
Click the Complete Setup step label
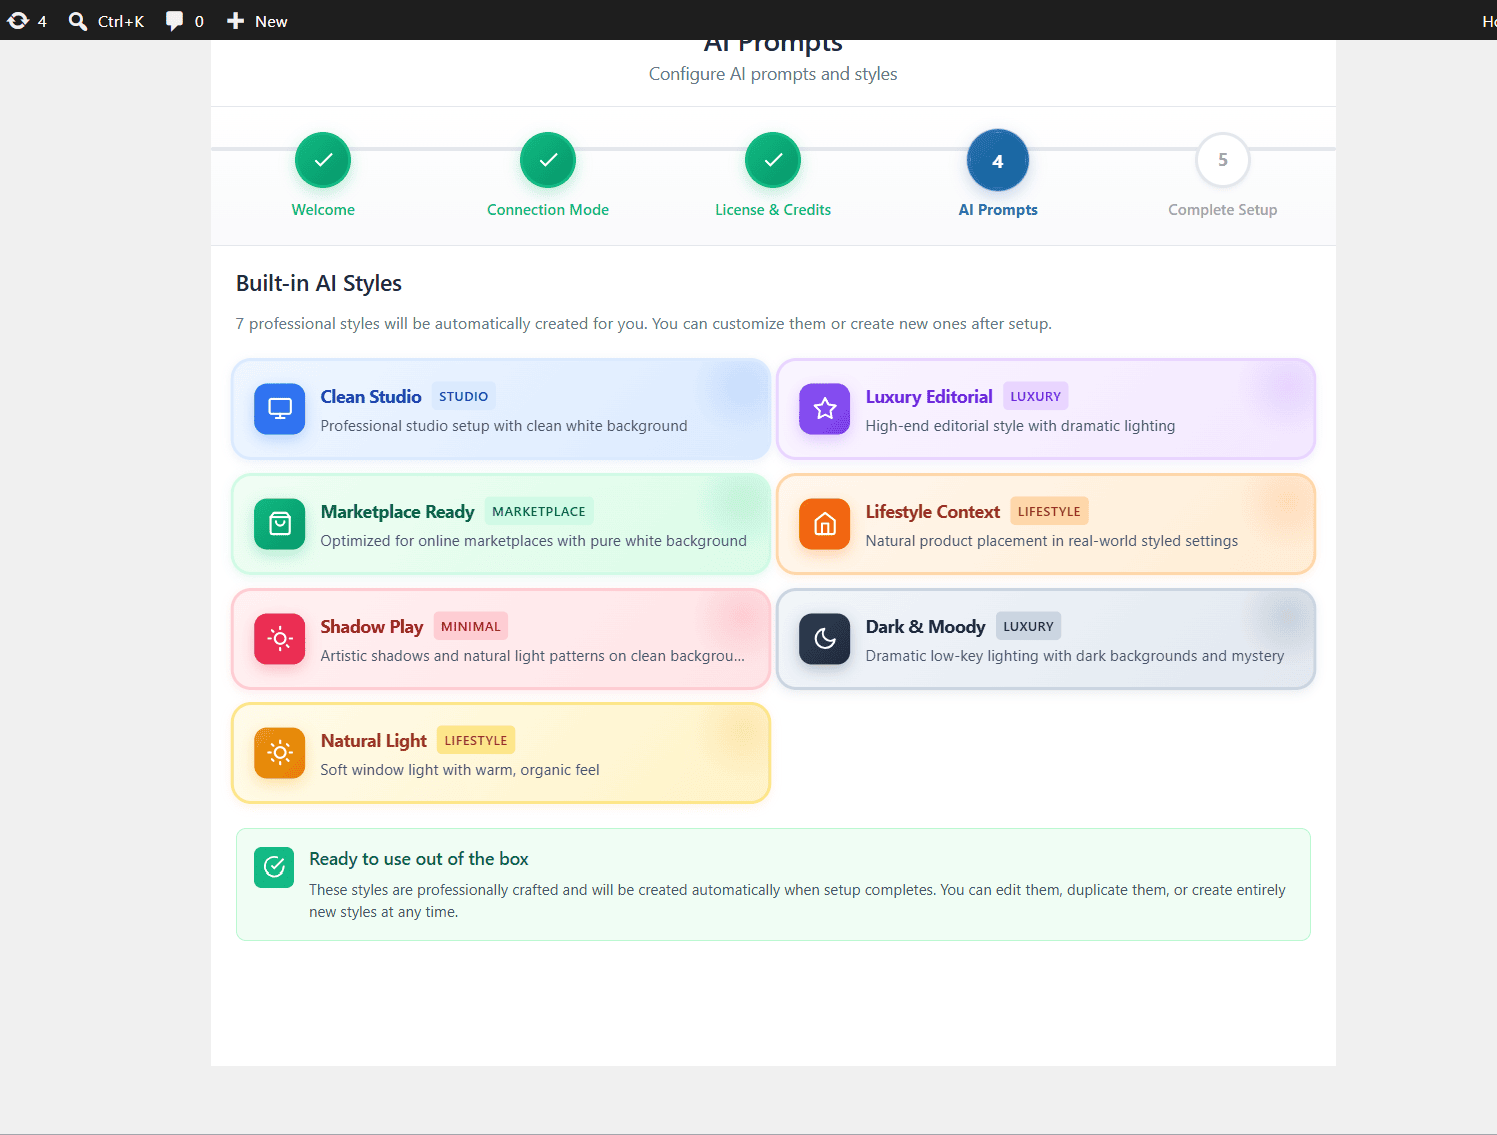pyautogui.click(x=1223, y=210)
